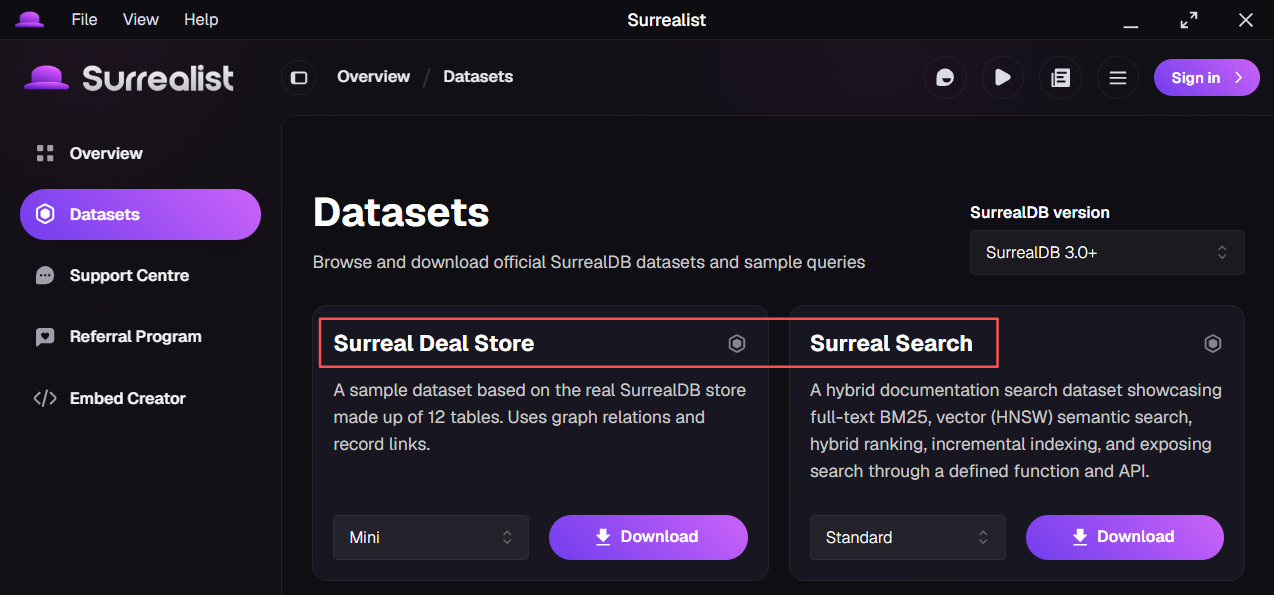Click the Surreal Search title
1274x595 pixels.
(891, 343)
